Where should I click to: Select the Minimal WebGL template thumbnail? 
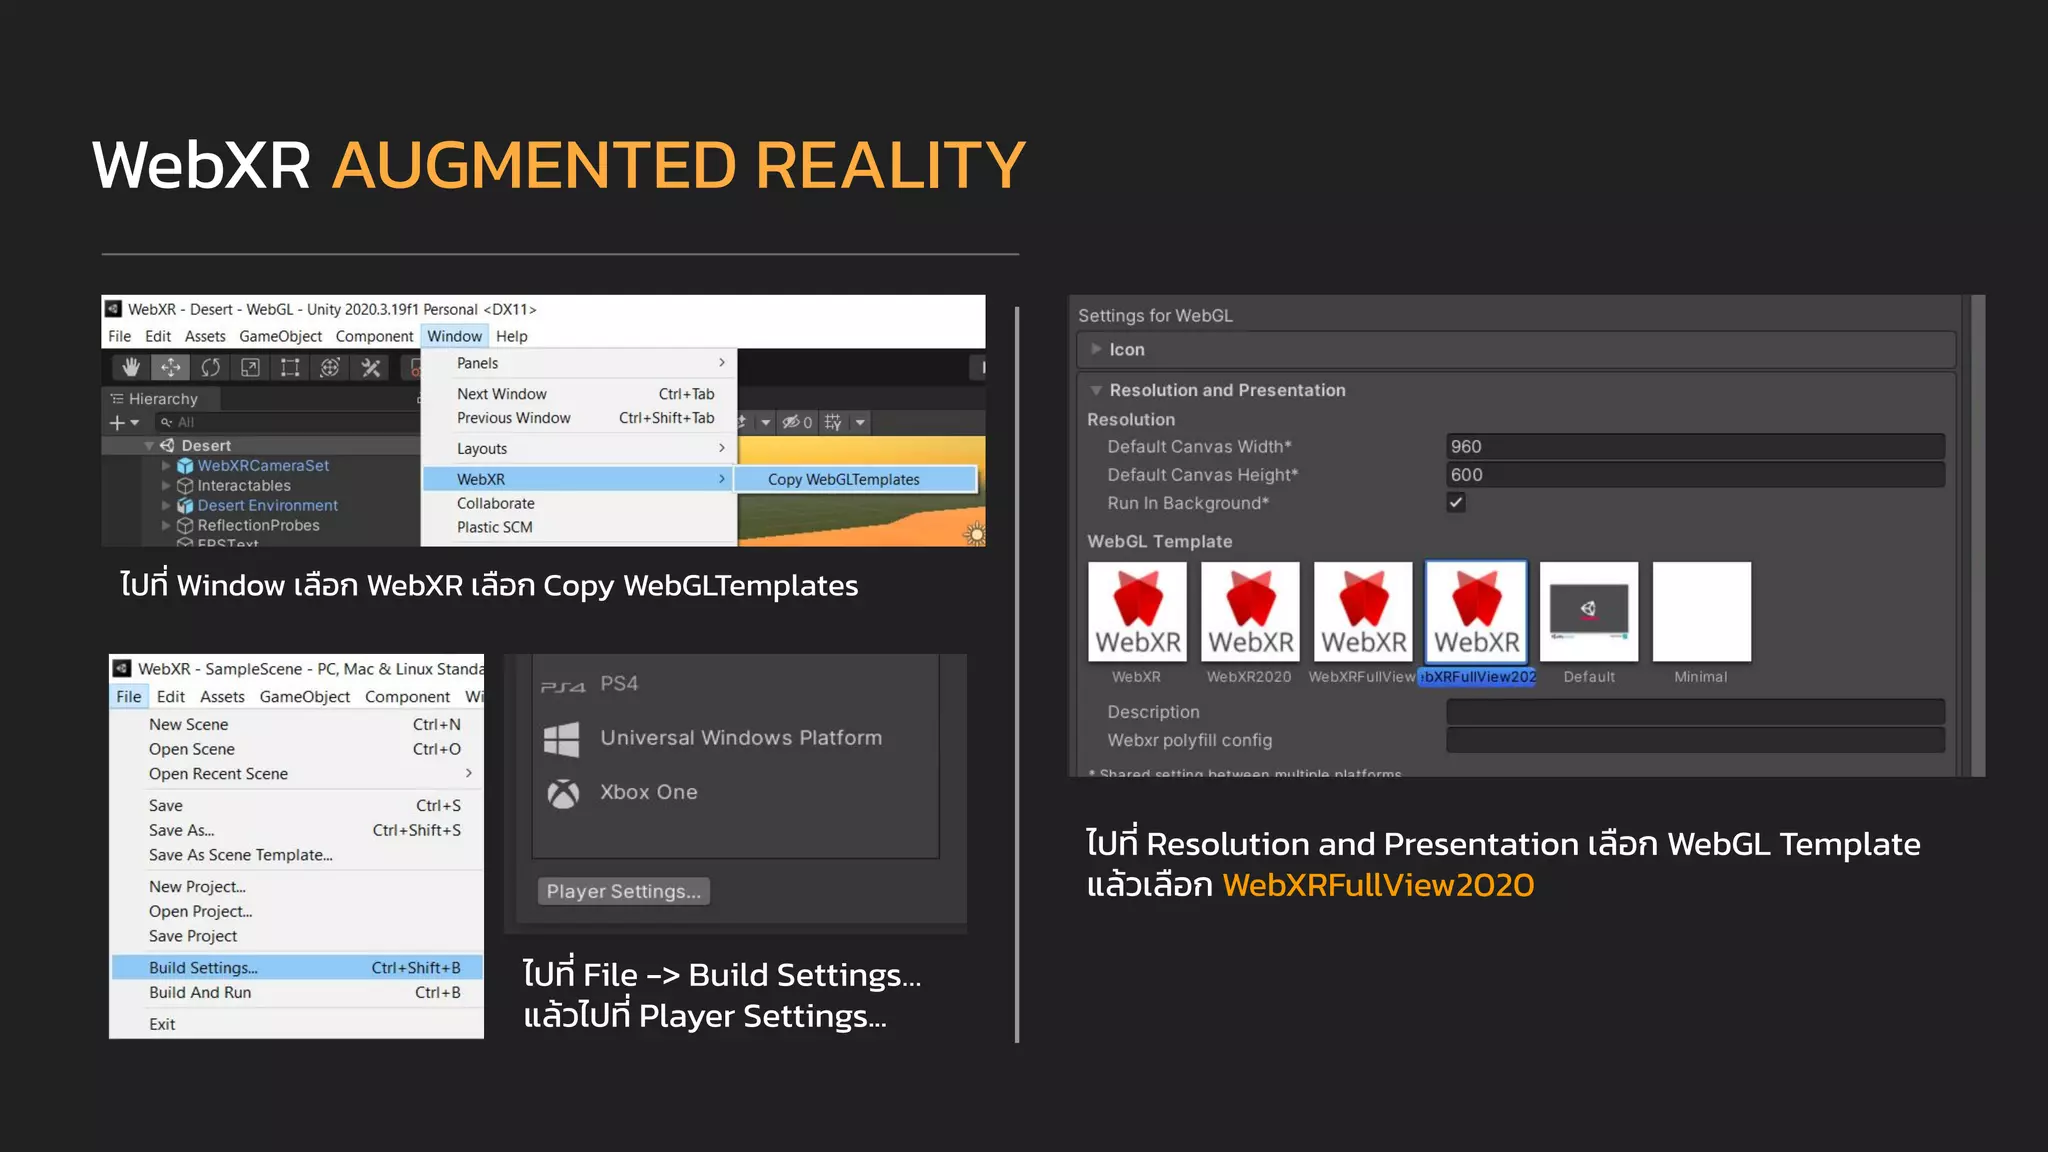(x=1702, y=611)
